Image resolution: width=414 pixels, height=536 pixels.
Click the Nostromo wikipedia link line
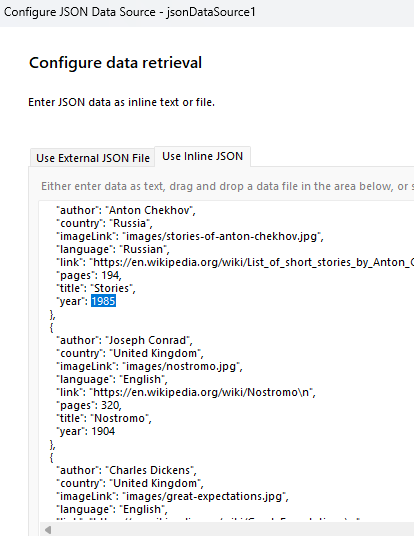[x=186, y=392]
